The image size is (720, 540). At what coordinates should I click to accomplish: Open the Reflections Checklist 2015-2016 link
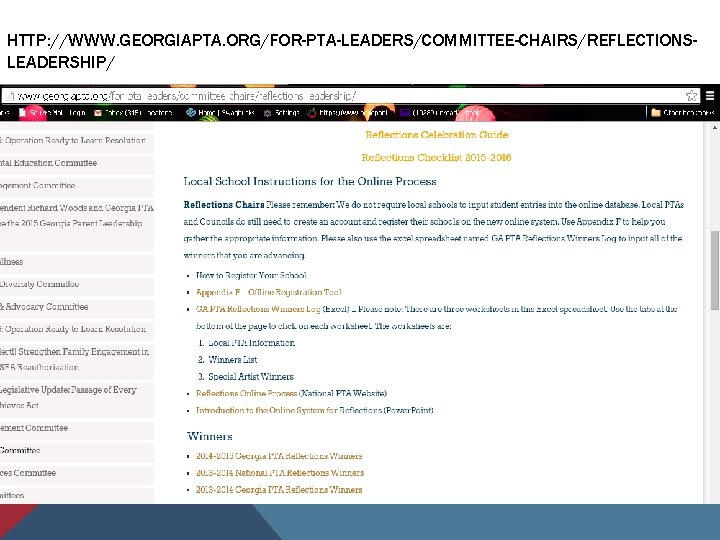[x=436, y=158]
